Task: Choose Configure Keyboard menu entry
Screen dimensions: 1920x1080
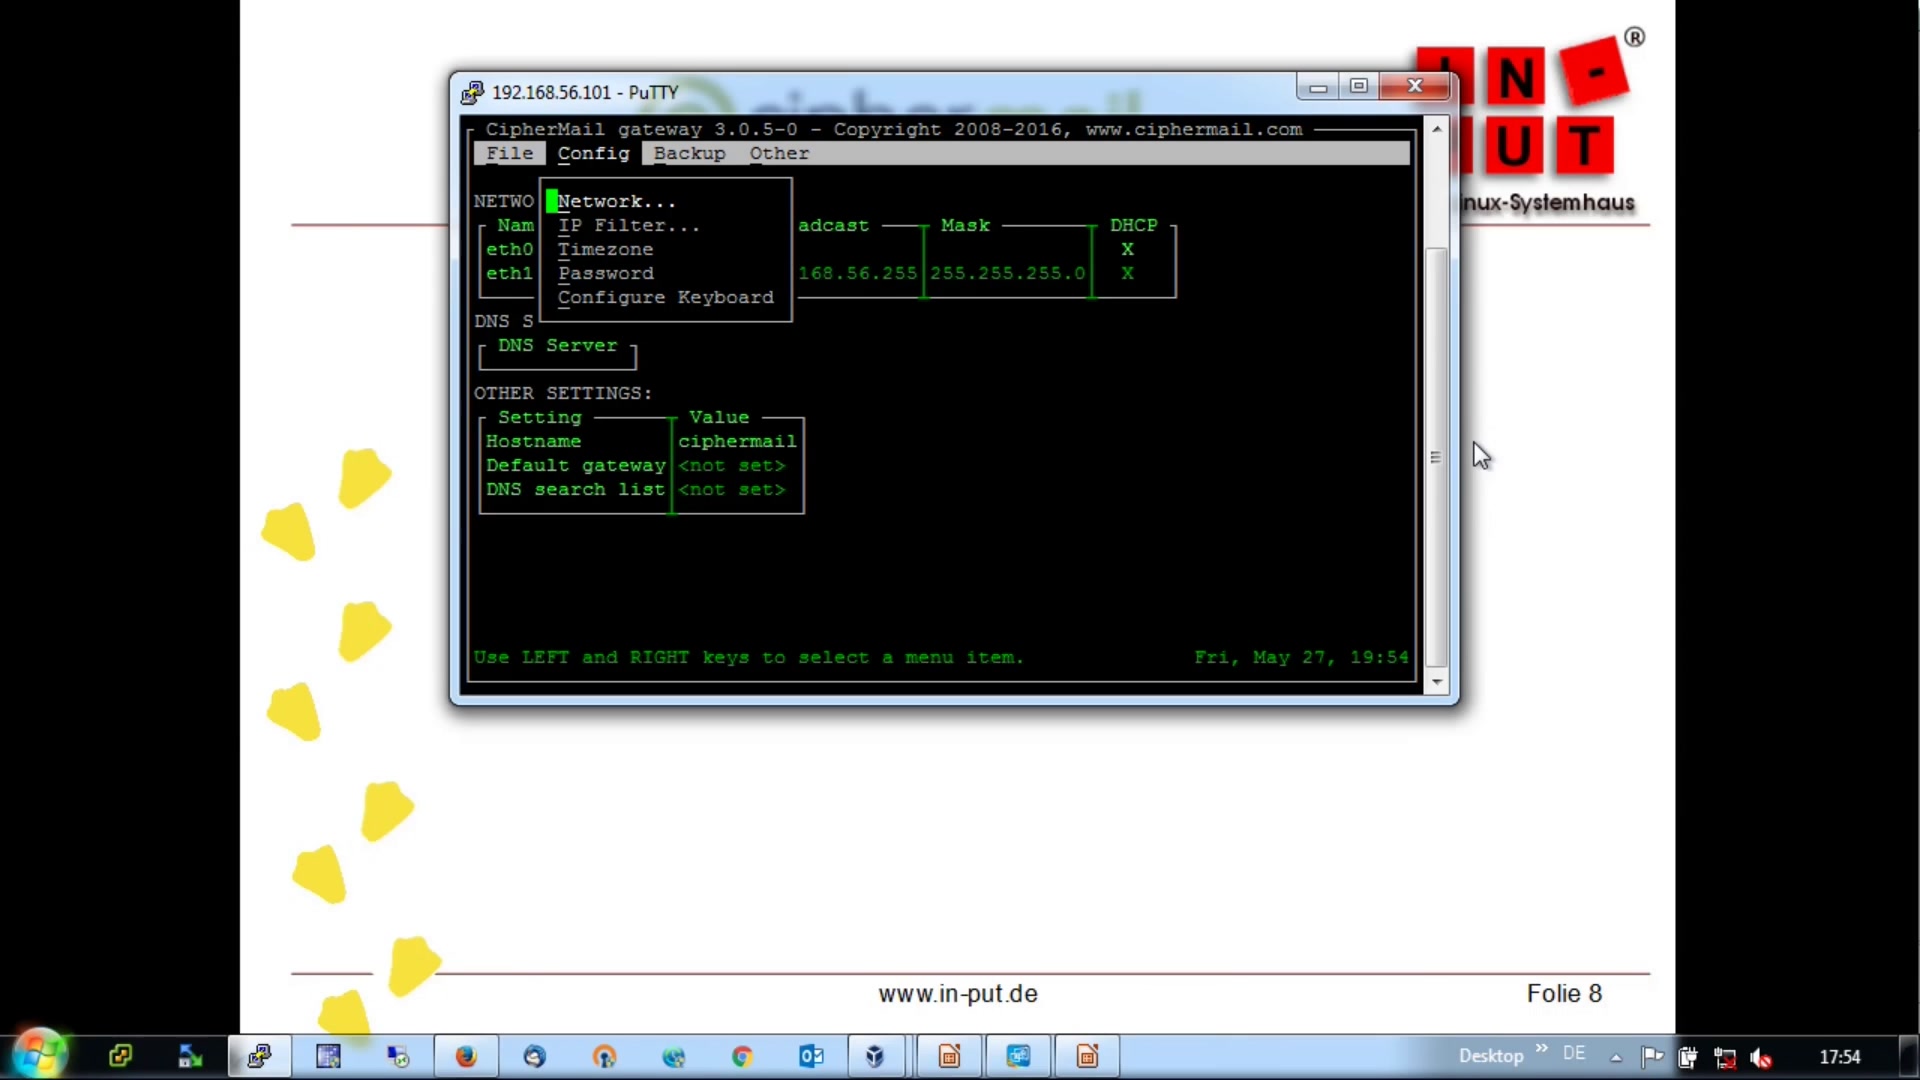Action: (x=666, y=297)
